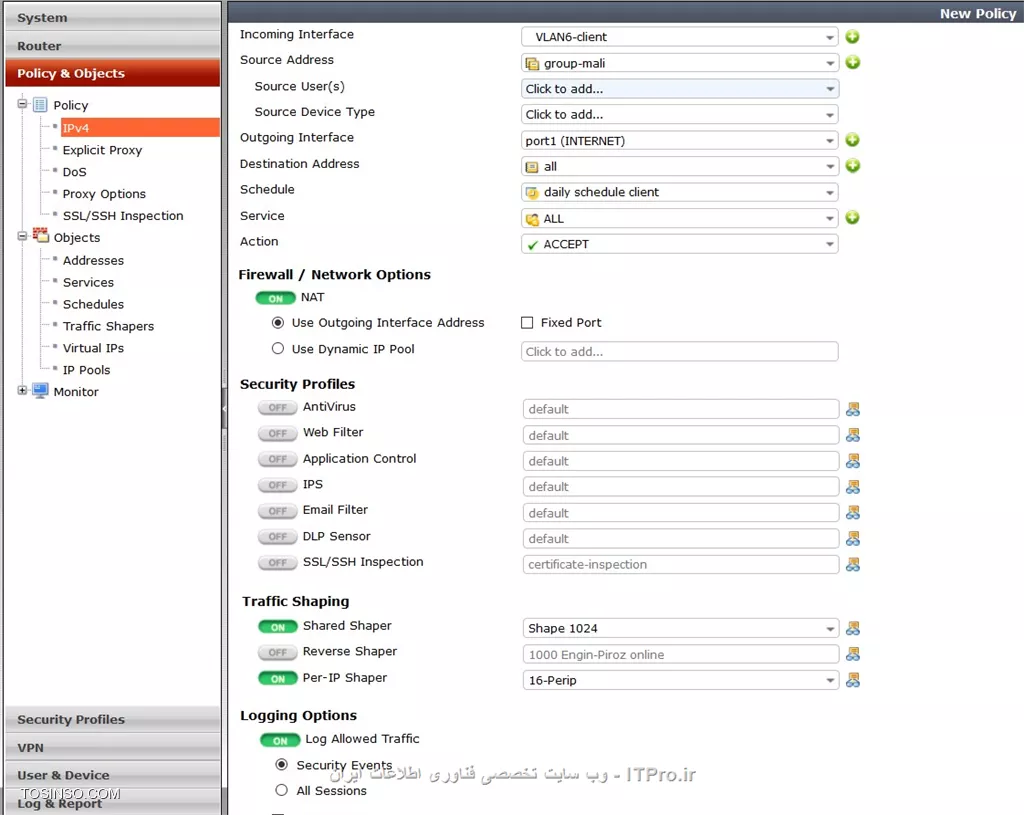Turn off the Shared Shaper toggle

pyautogui.click(x=278, y=627)
